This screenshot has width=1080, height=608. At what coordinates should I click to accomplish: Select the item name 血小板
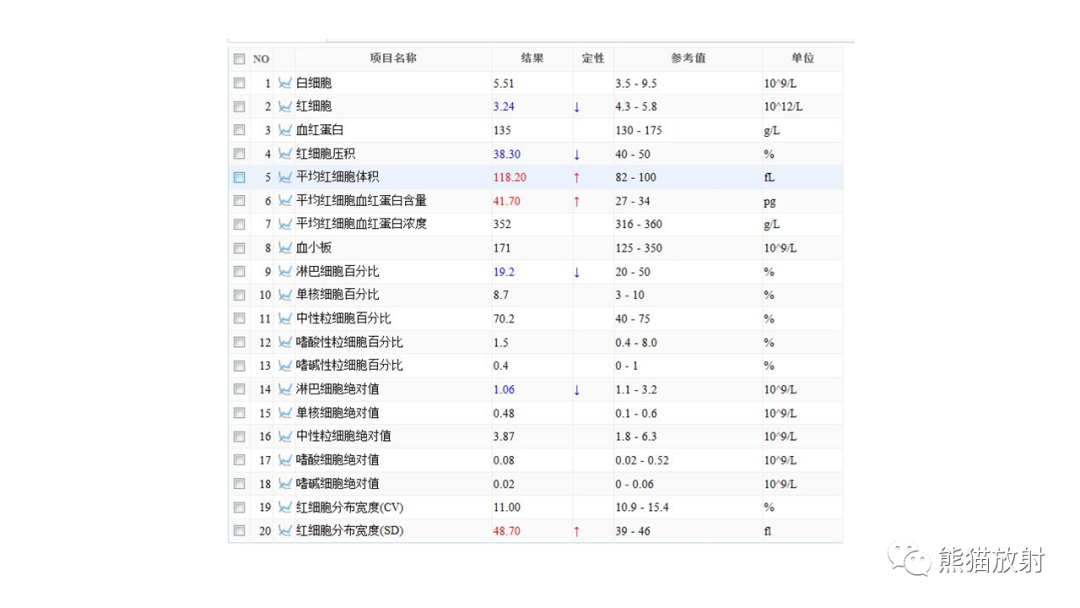click(x=314, y=247)
